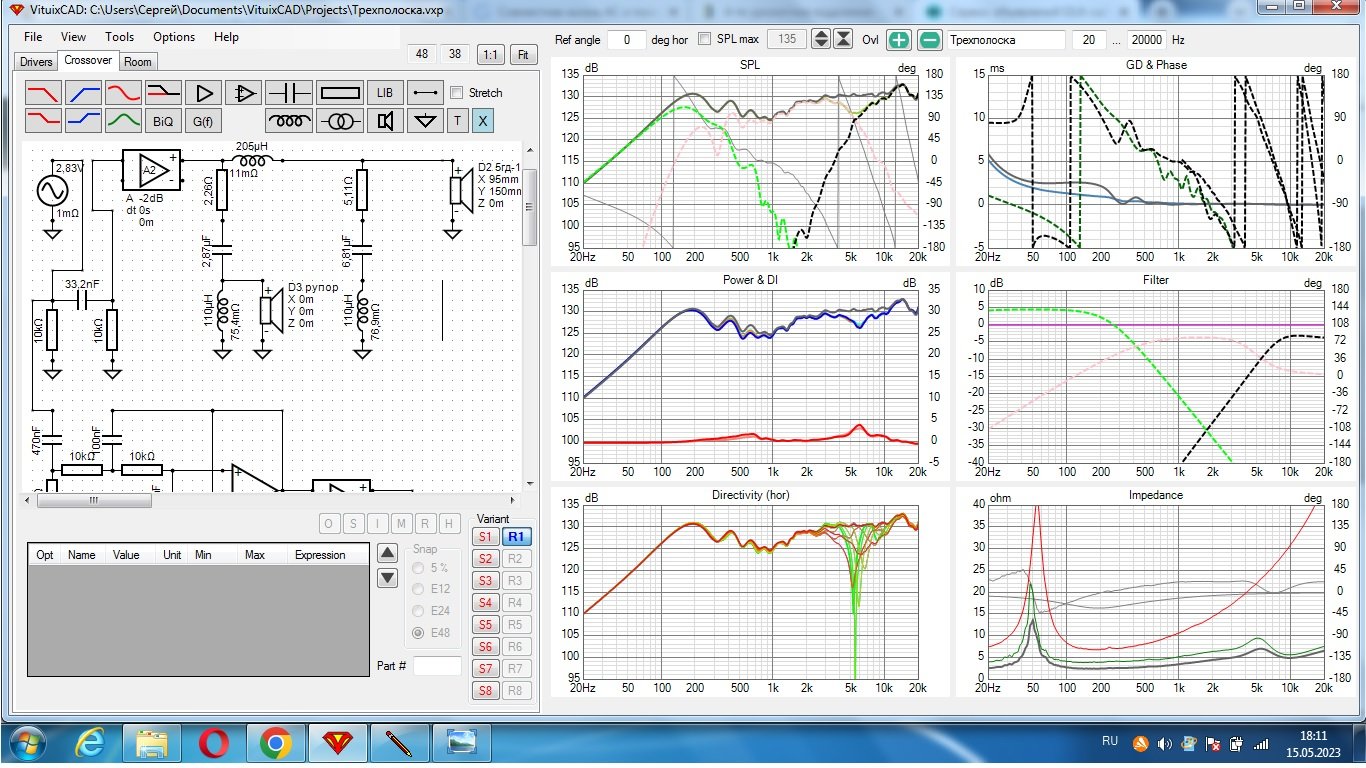Pick the inductor coil component
Image resolution: width=1366 pixels, height=768 pixels.
pyautogui.click(x=290, y=121)
